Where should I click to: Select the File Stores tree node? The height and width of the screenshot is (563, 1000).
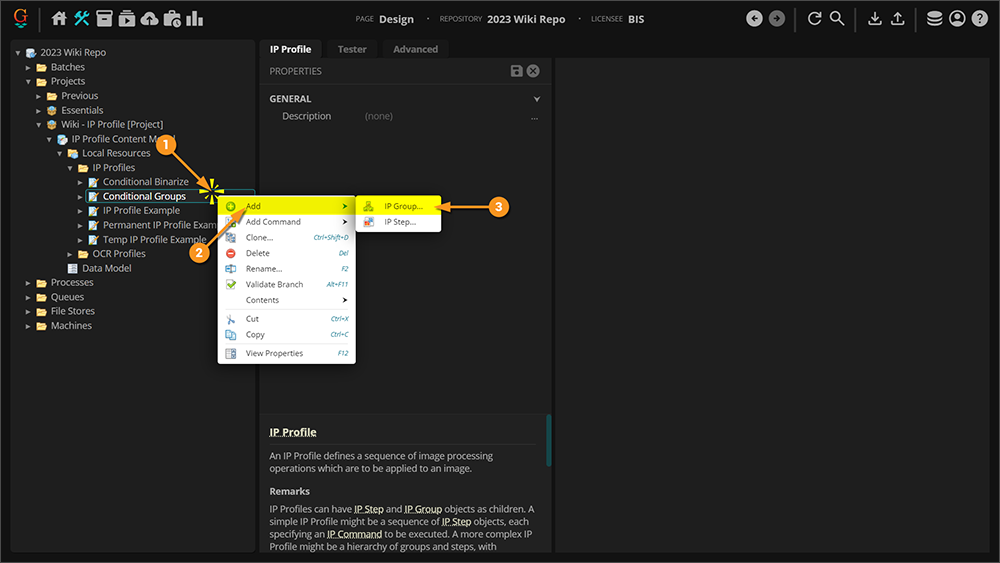[73, 311]
